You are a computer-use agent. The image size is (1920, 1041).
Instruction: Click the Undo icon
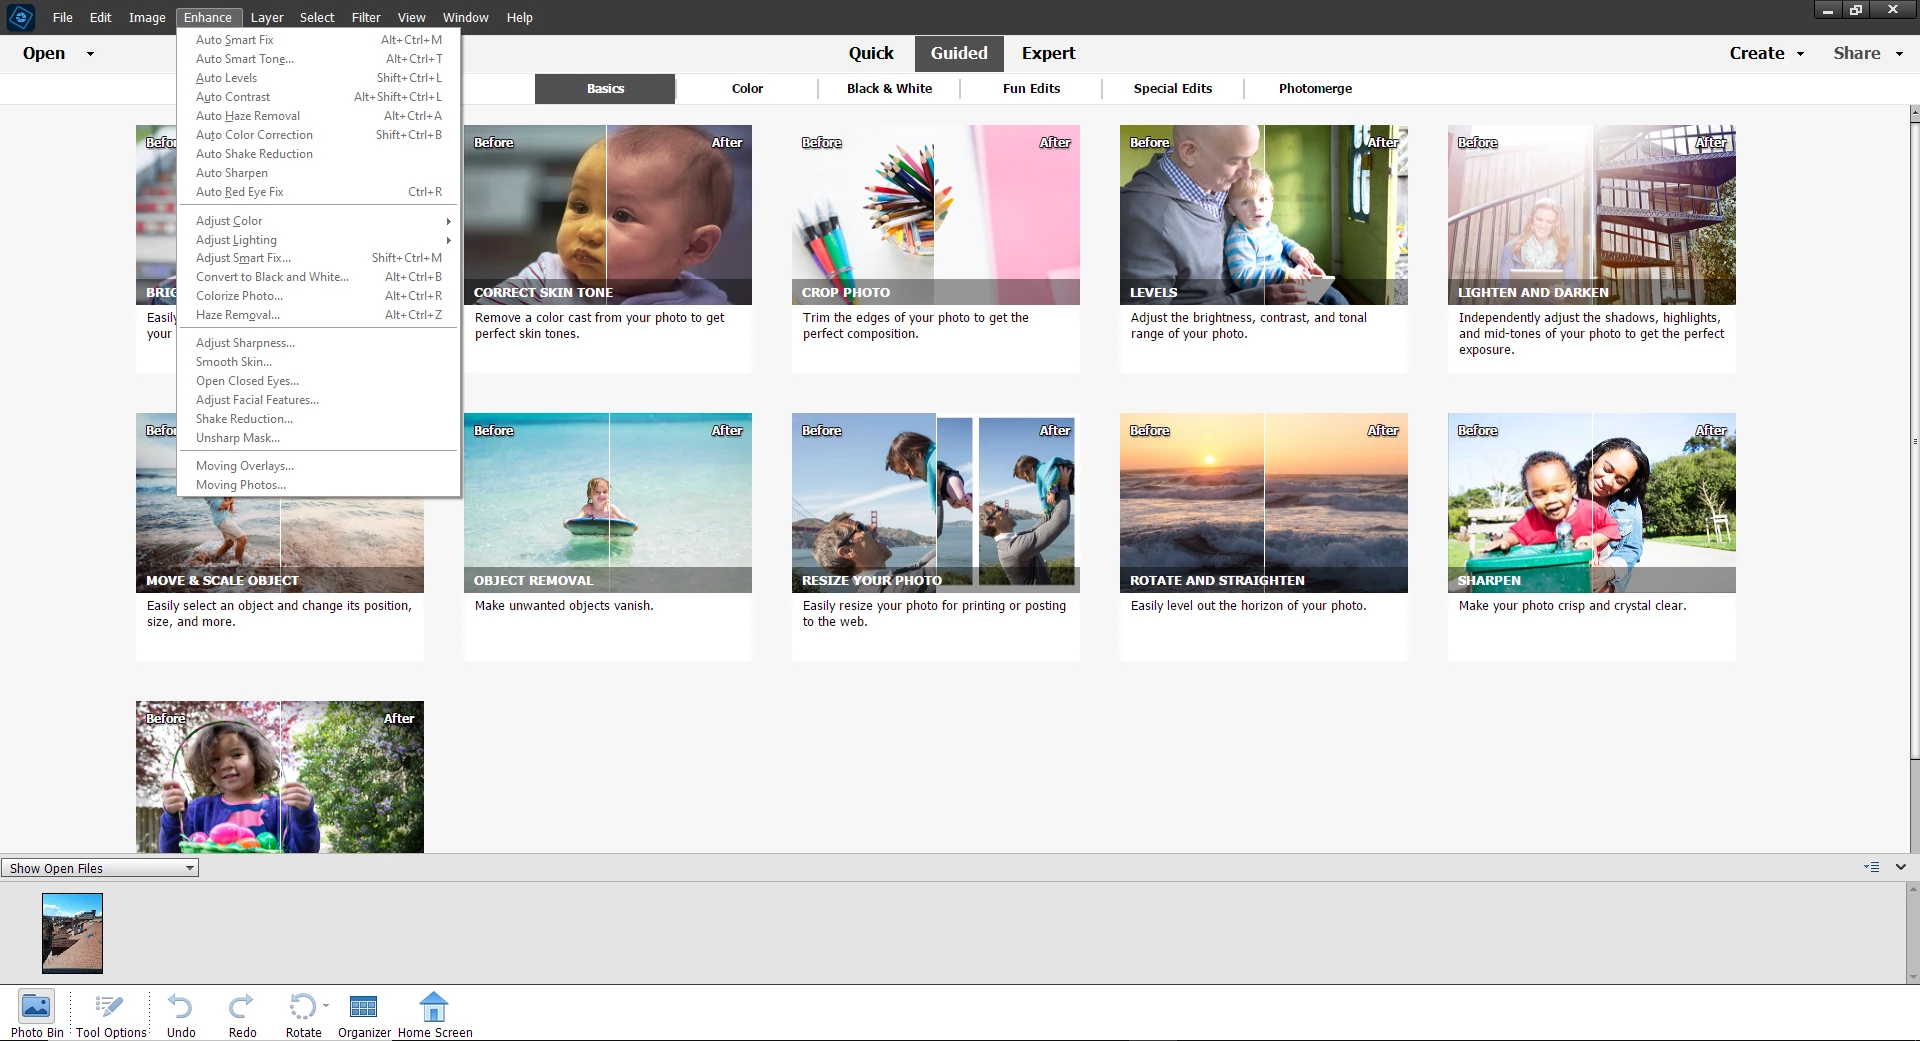click(180, 1006)
